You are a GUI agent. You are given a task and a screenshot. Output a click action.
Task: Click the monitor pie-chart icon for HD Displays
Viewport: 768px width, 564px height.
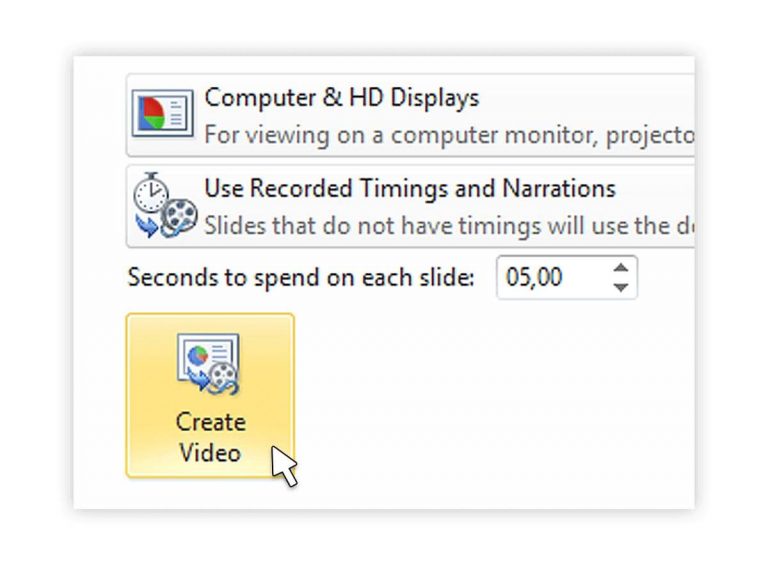[x=163, y=114]
